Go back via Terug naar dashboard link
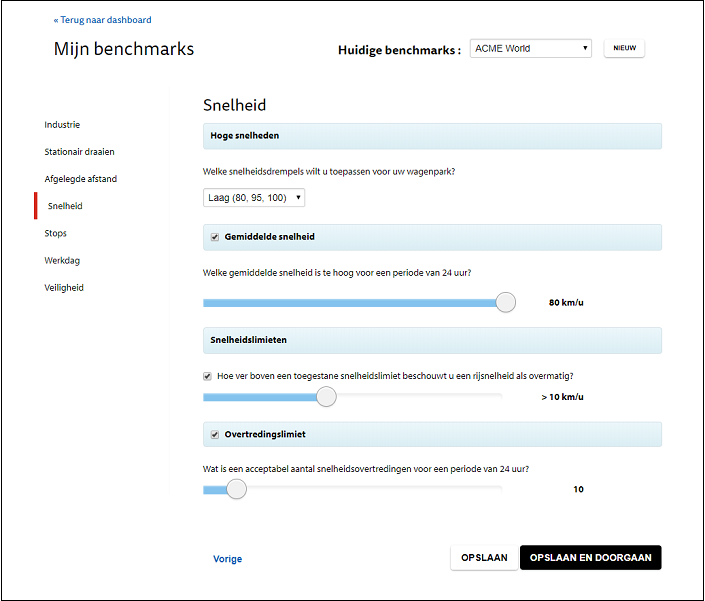This screenshot has width=705, height=601. [103, 20]
